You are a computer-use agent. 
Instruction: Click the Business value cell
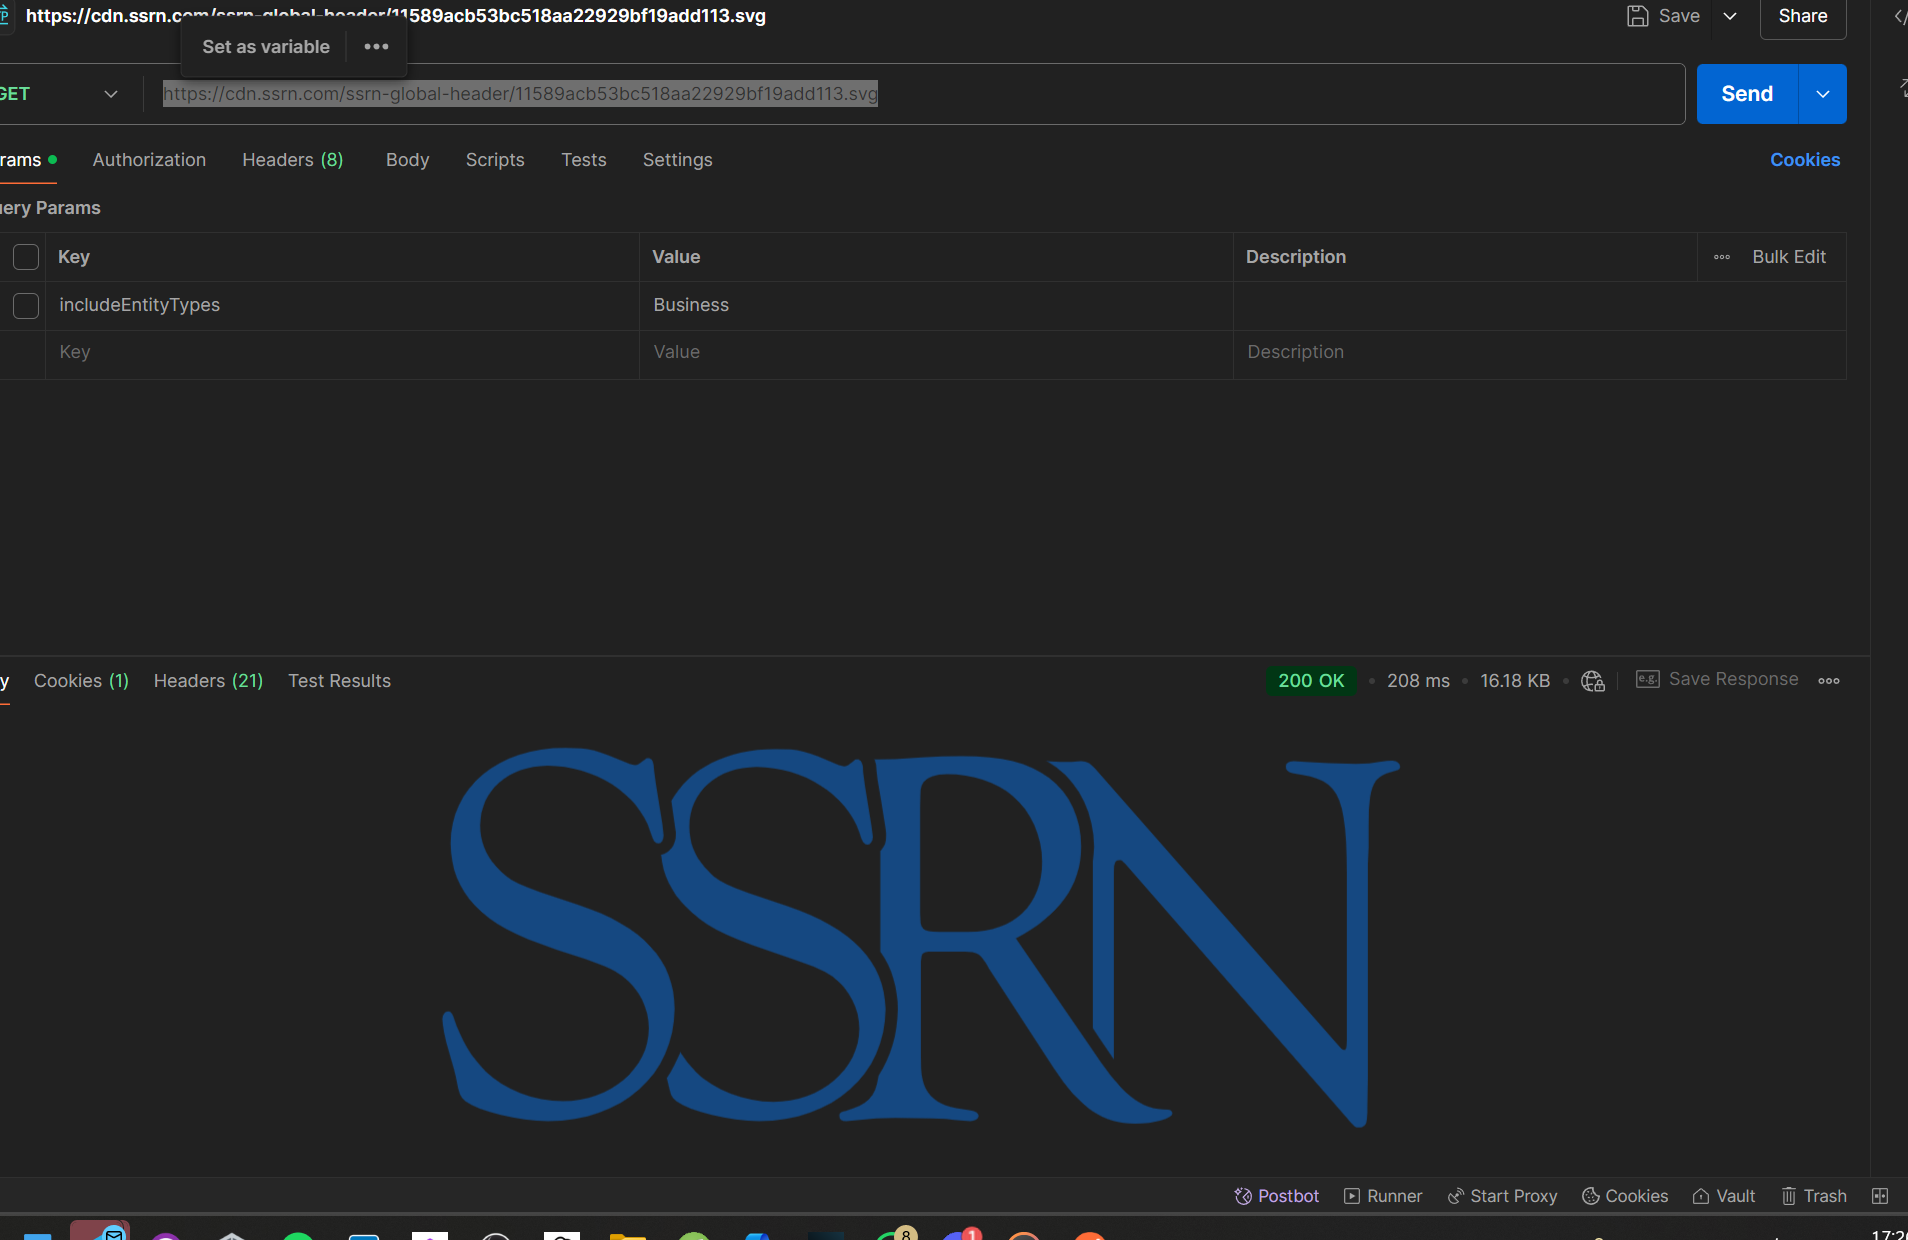936,305
